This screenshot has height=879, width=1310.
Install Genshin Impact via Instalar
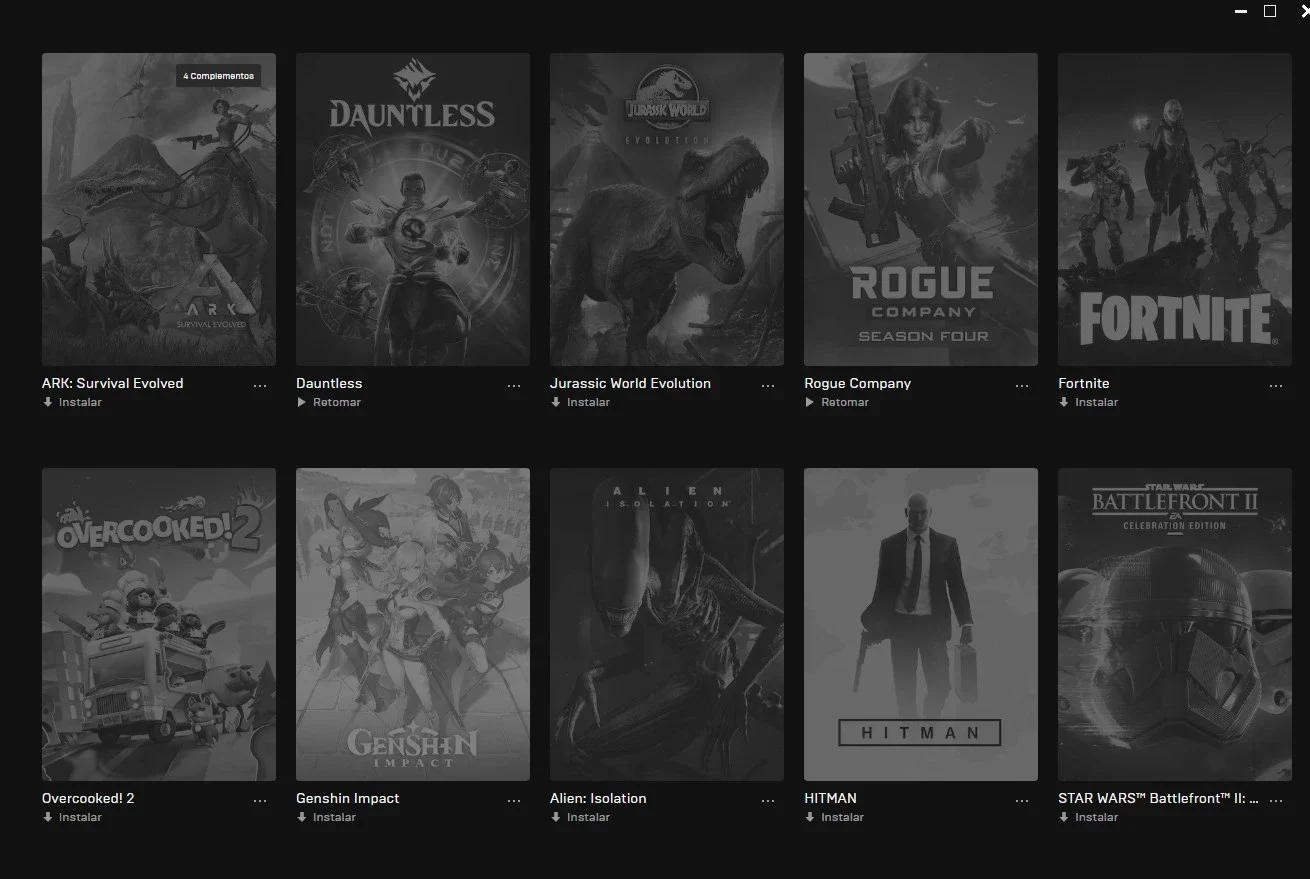click(x=326, y=817)
